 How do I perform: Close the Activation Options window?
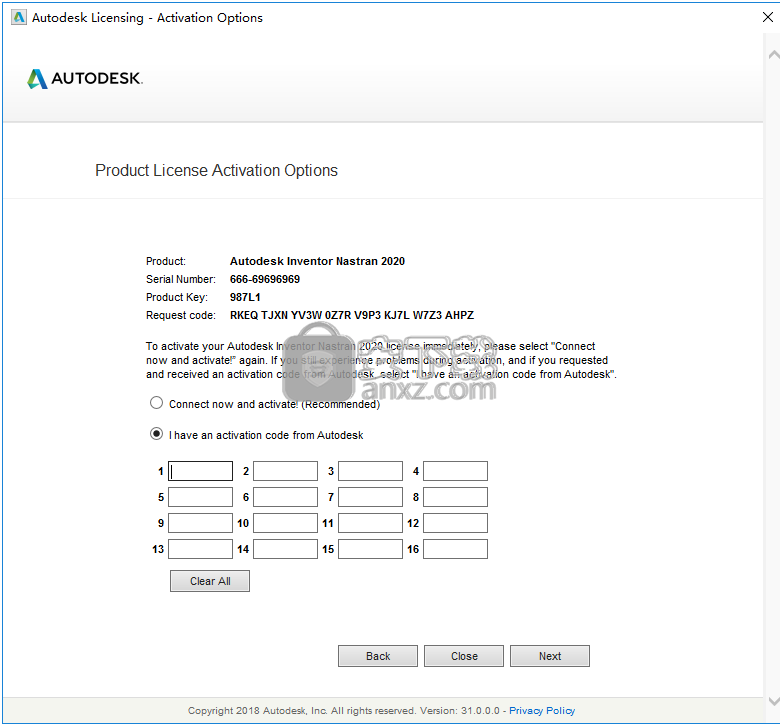pos(768,17)
